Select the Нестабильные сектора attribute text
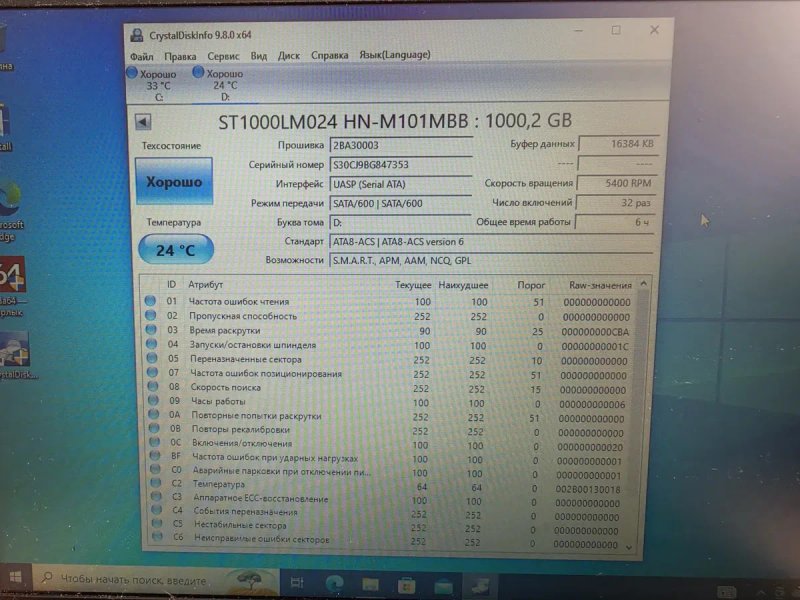The width and height of the screenshot is (800, 600). 240,524
